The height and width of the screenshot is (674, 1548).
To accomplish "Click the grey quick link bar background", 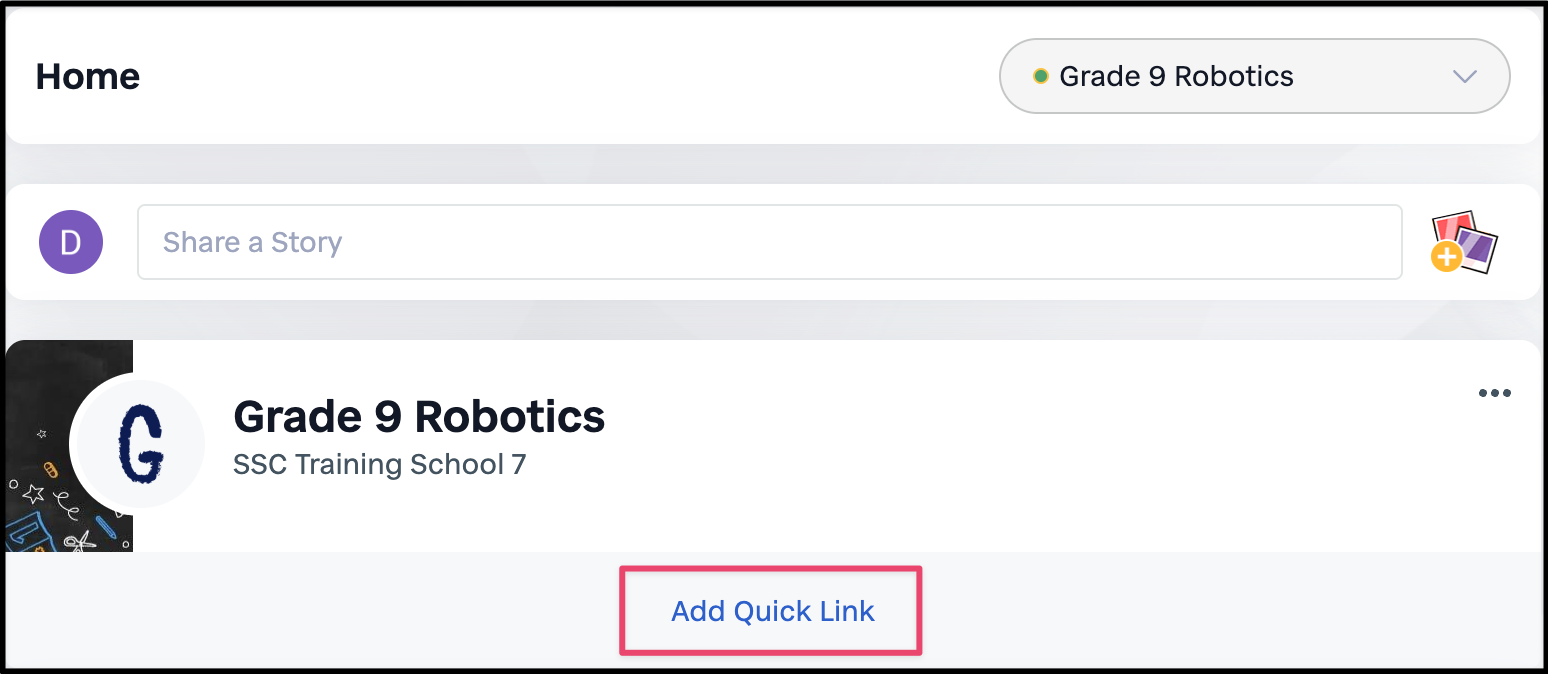I will pyautogui.click(x=1200, y=610).
